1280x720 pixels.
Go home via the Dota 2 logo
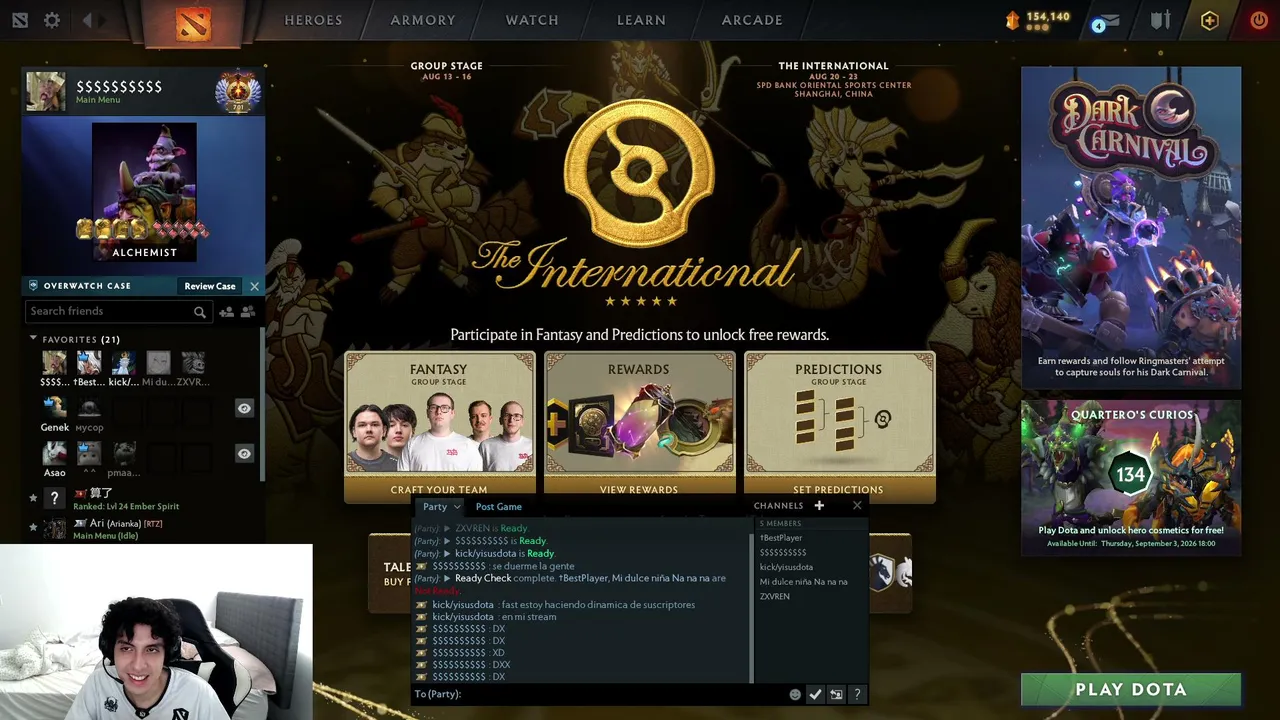coord(193,22)
